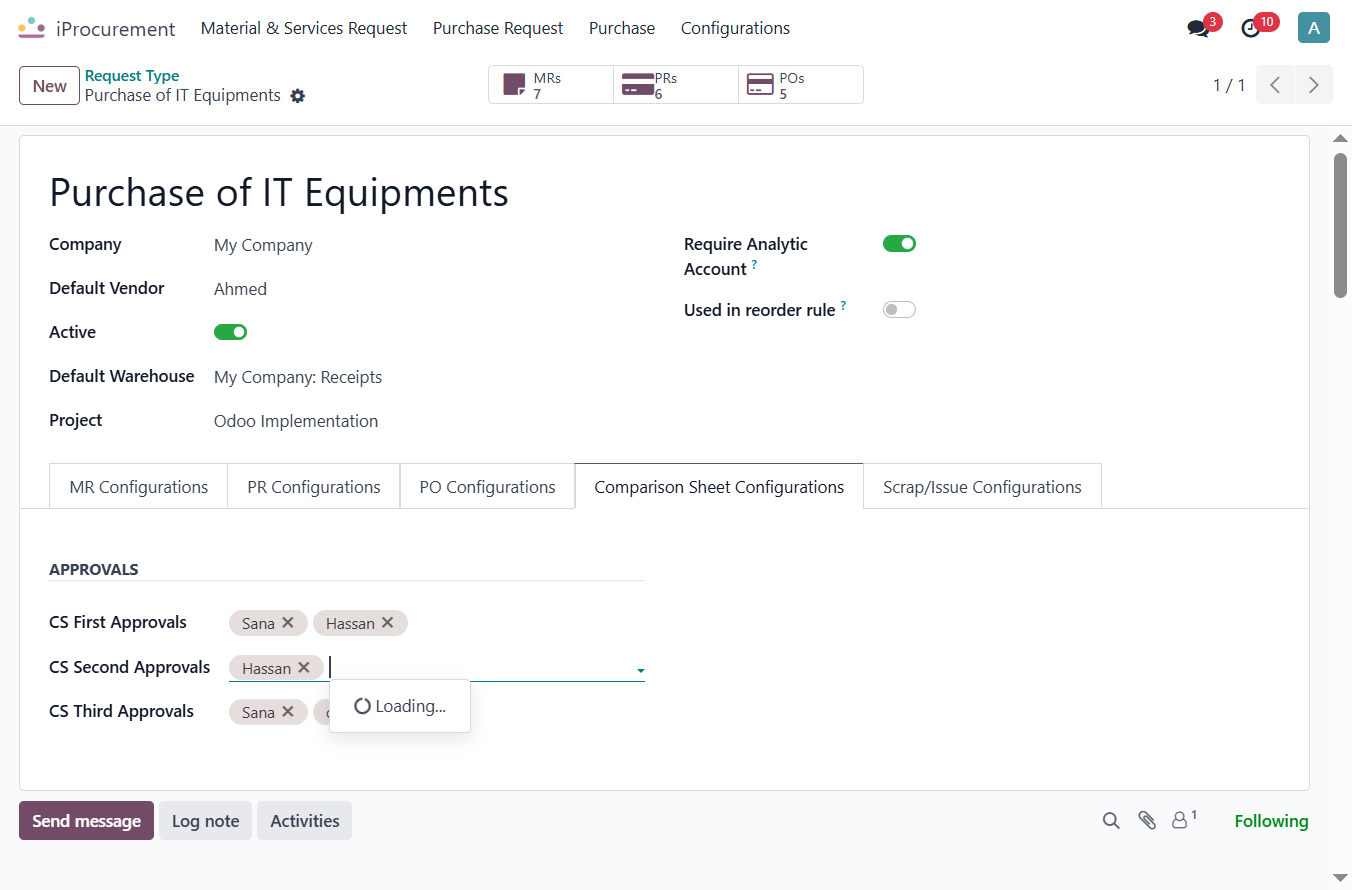This screenshot has height=890, width=1352.
Task: Open the Purchase Request menu
Action: pyautogui.click(x=498, y=28)
